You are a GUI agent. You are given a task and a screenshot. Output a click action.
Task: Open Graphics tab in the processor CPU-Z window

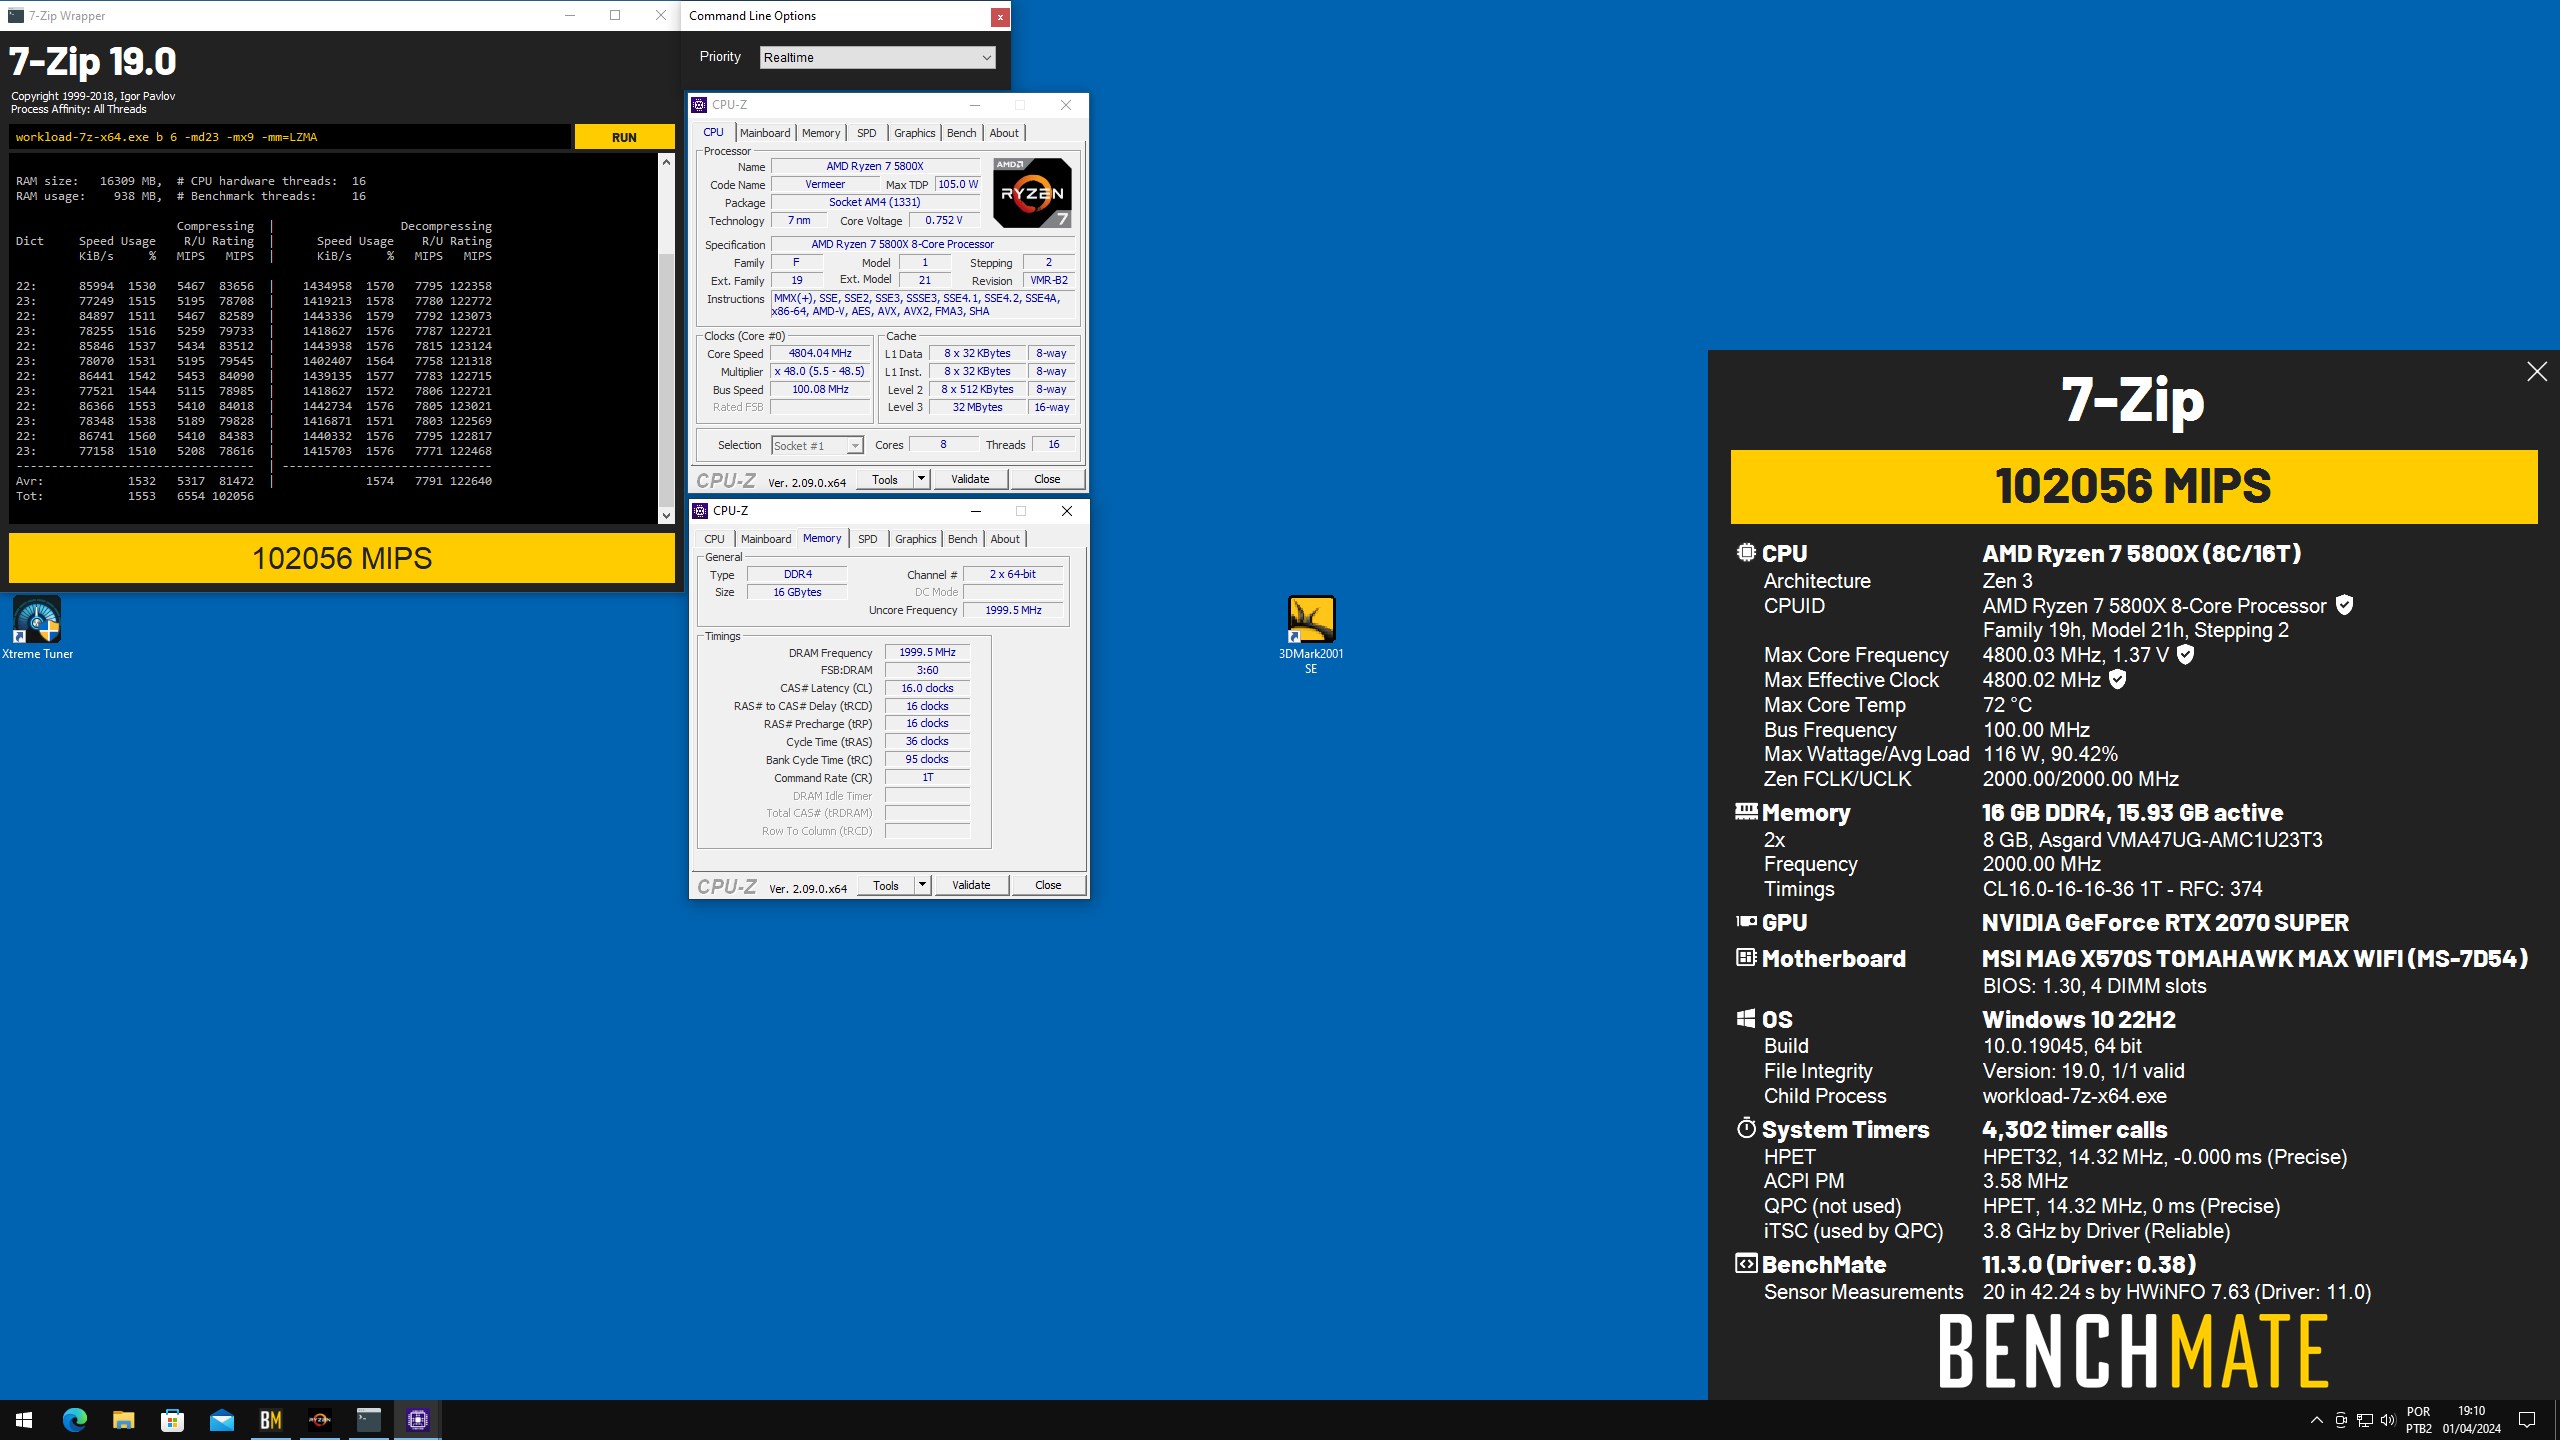(x=914, y=133)
